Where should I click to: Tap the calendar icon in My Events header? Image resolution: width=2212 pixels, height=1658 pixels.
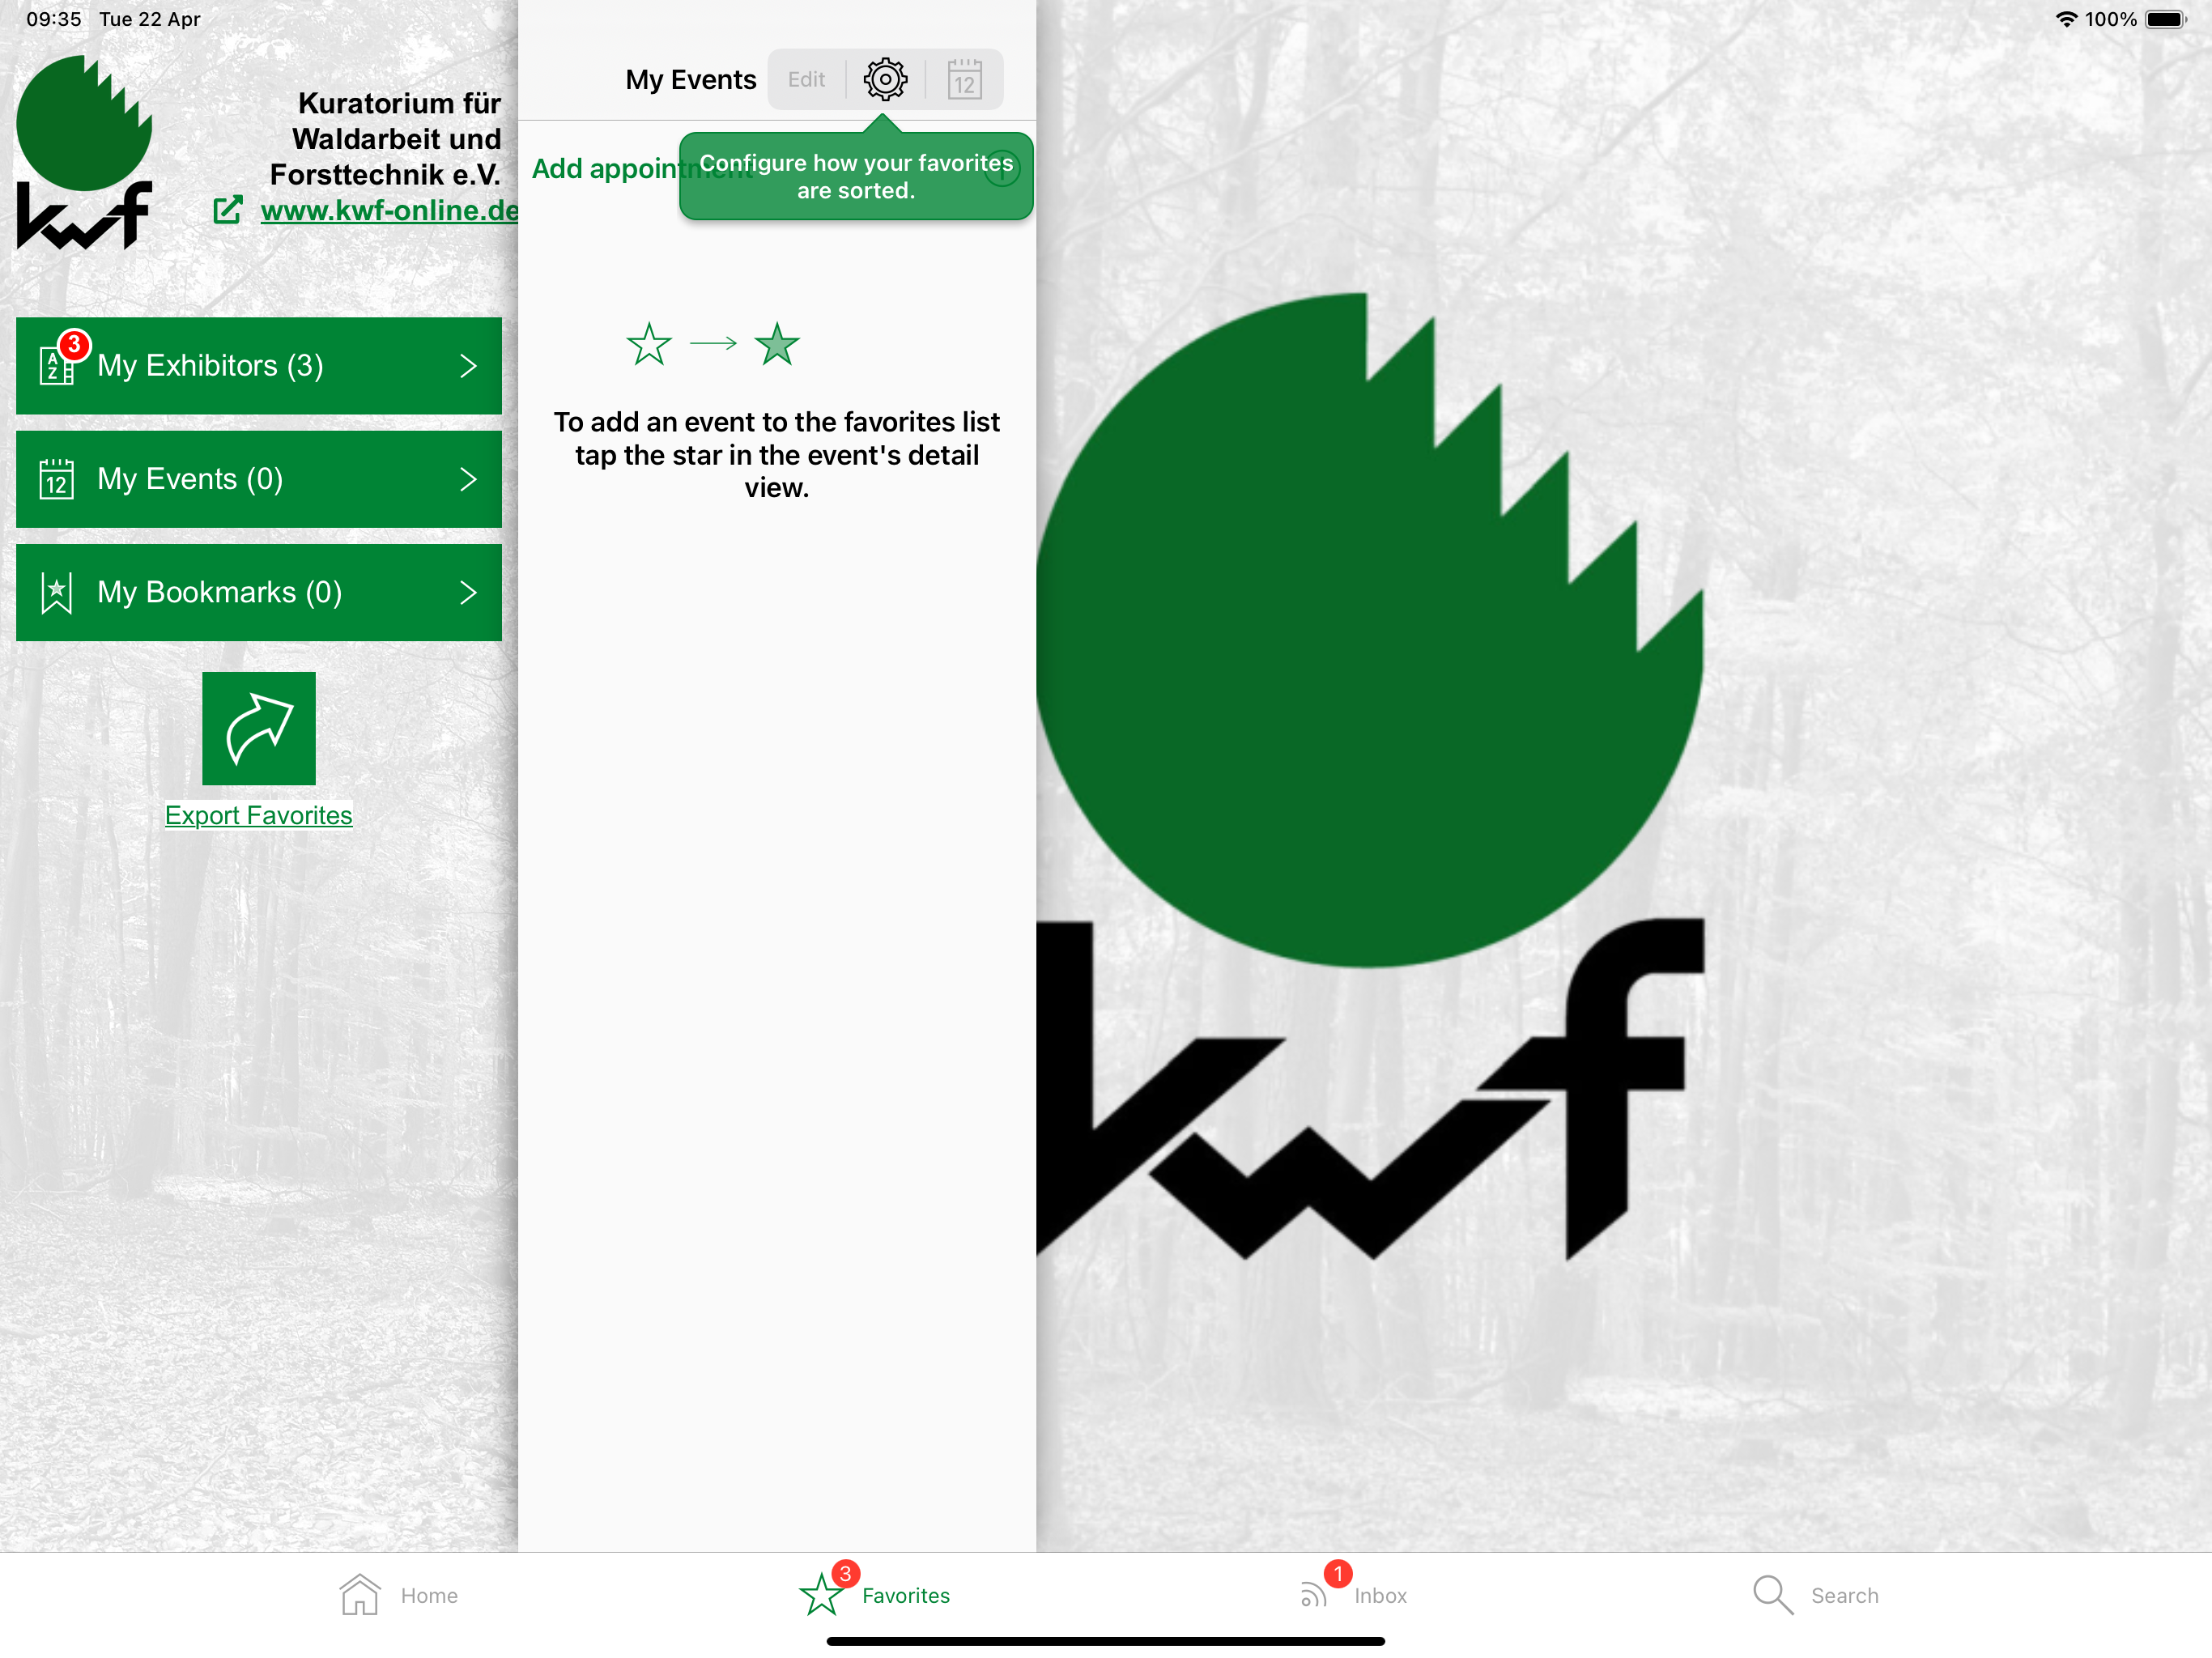(964, 79)
